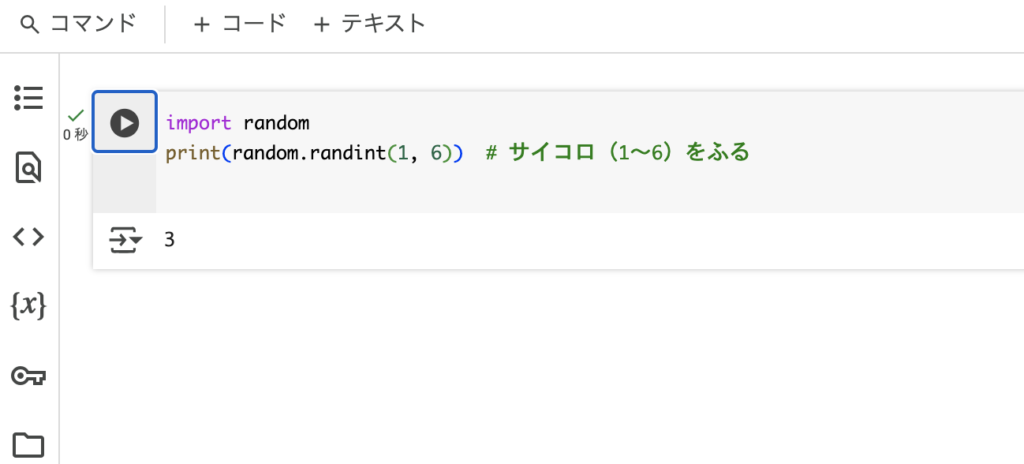Open the find and replace panel icon
The height and width of the screenshot is (464, 1024).
click(29, 168)
